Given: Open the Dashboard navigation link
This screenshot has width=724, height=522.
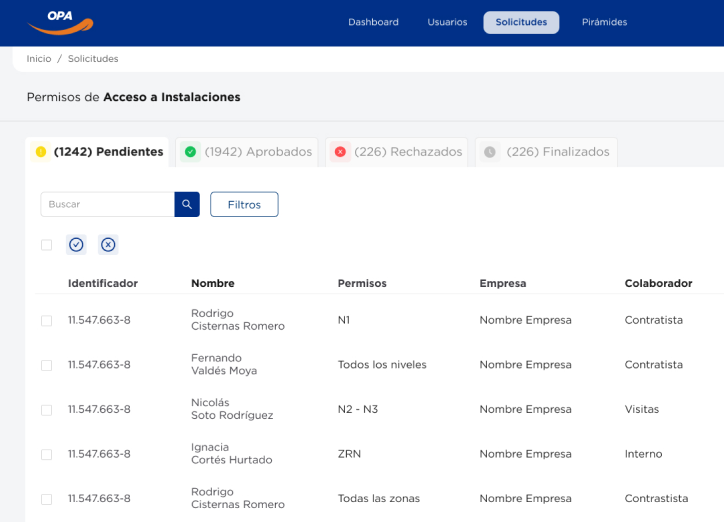Looking at the screenshot, I should 373,22.
